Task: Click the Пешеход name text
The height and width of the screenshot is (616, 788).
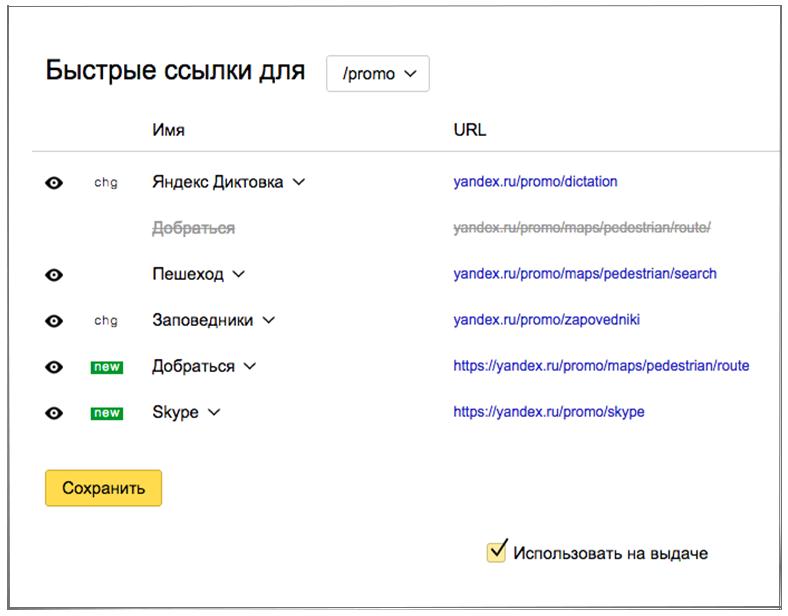Action: tap(188, 274)
